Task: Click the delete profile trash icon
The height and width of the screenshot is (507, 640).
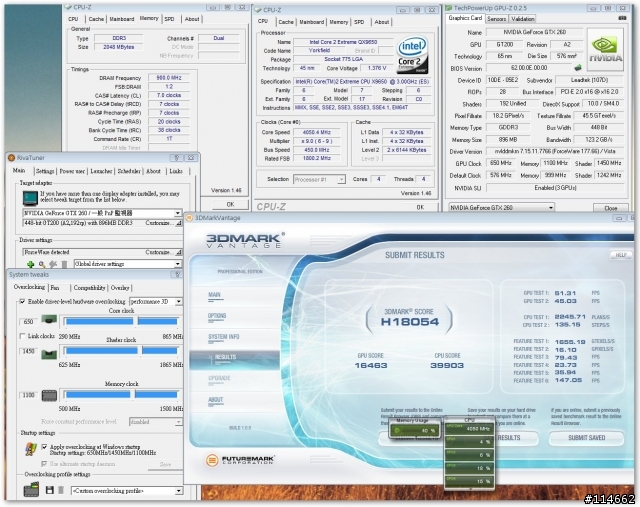Action: 61,490
